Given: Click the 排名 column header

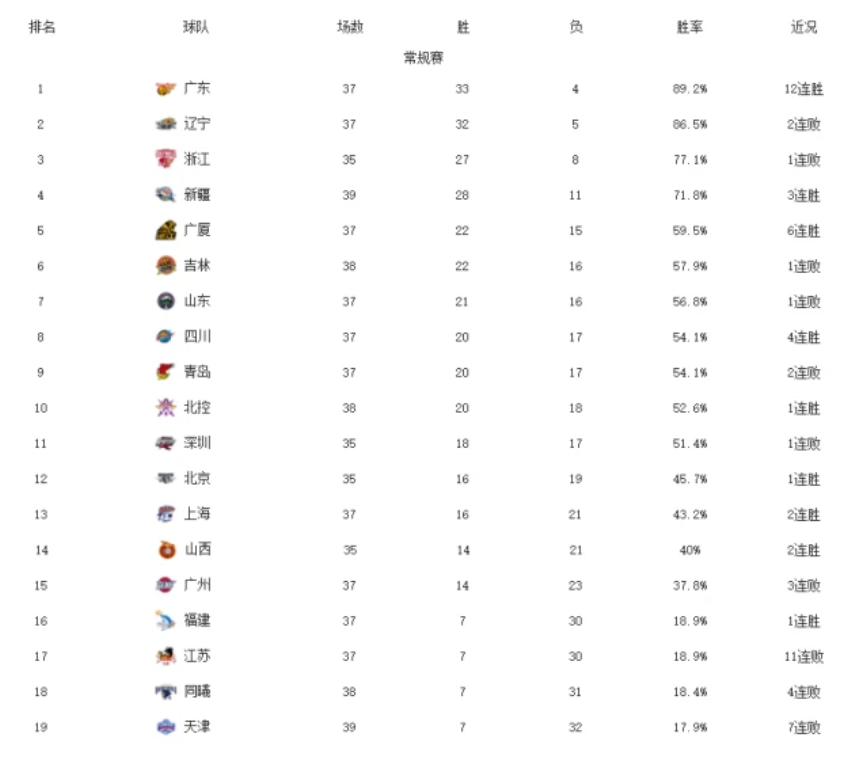Looking at the screenshot, I should tap(42, 28).
